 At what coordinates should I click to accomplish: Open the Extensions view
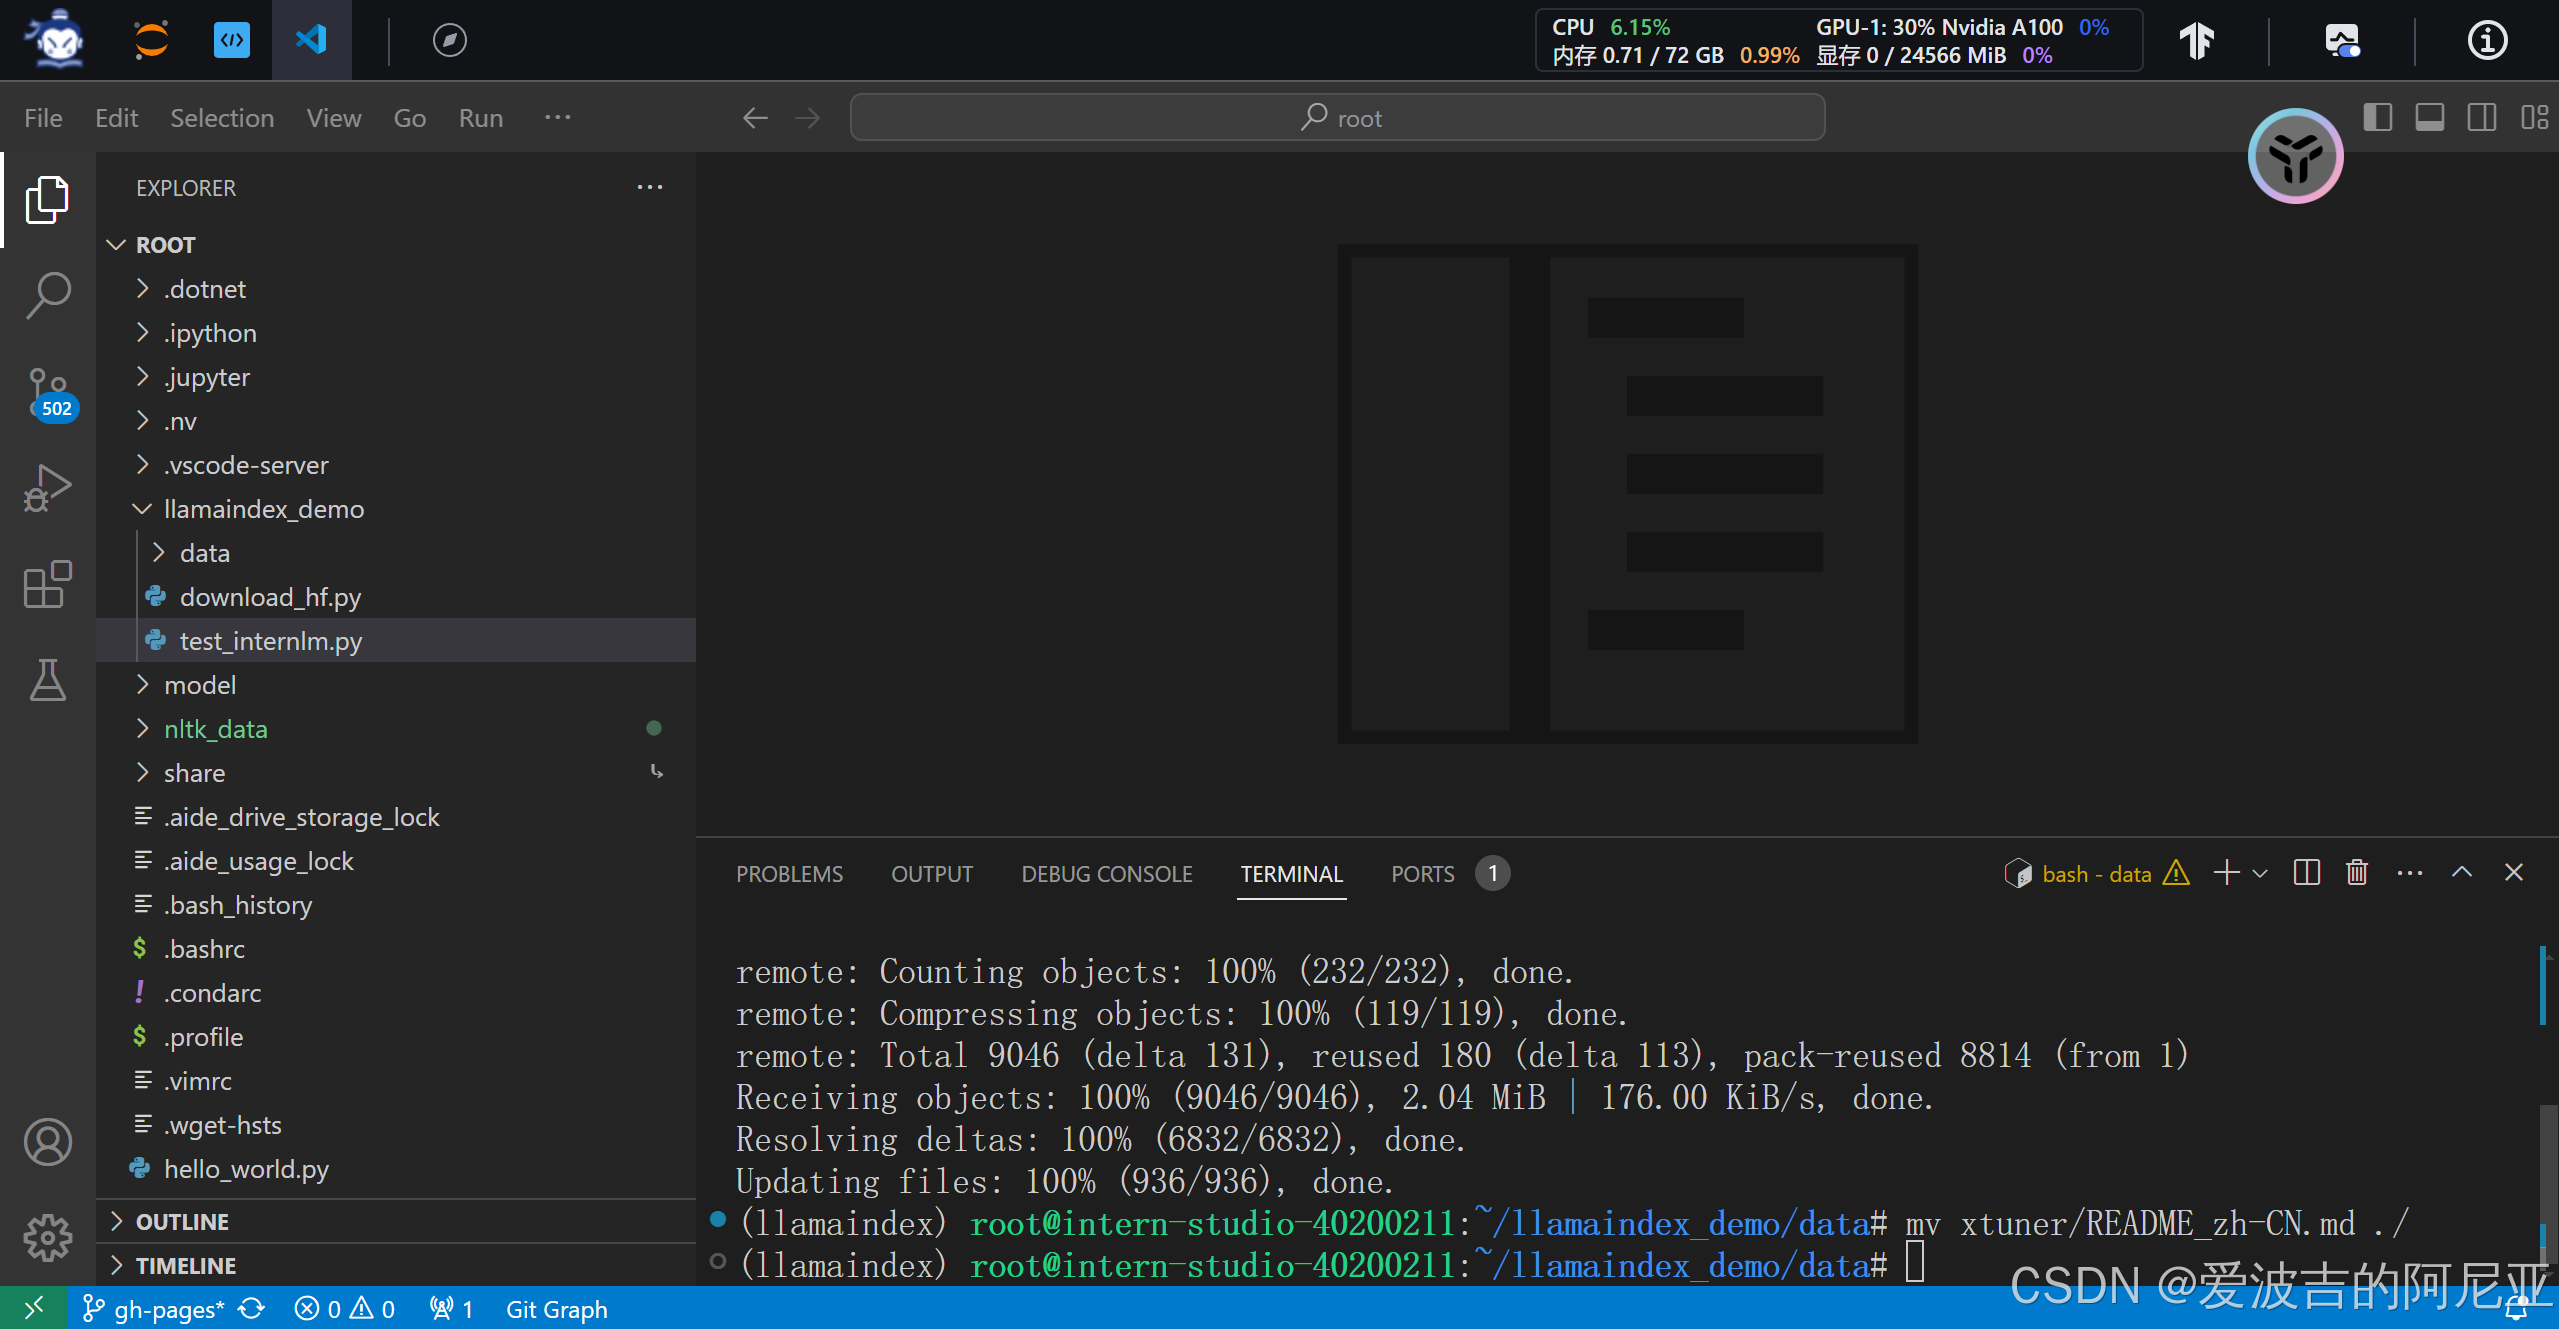47,584
